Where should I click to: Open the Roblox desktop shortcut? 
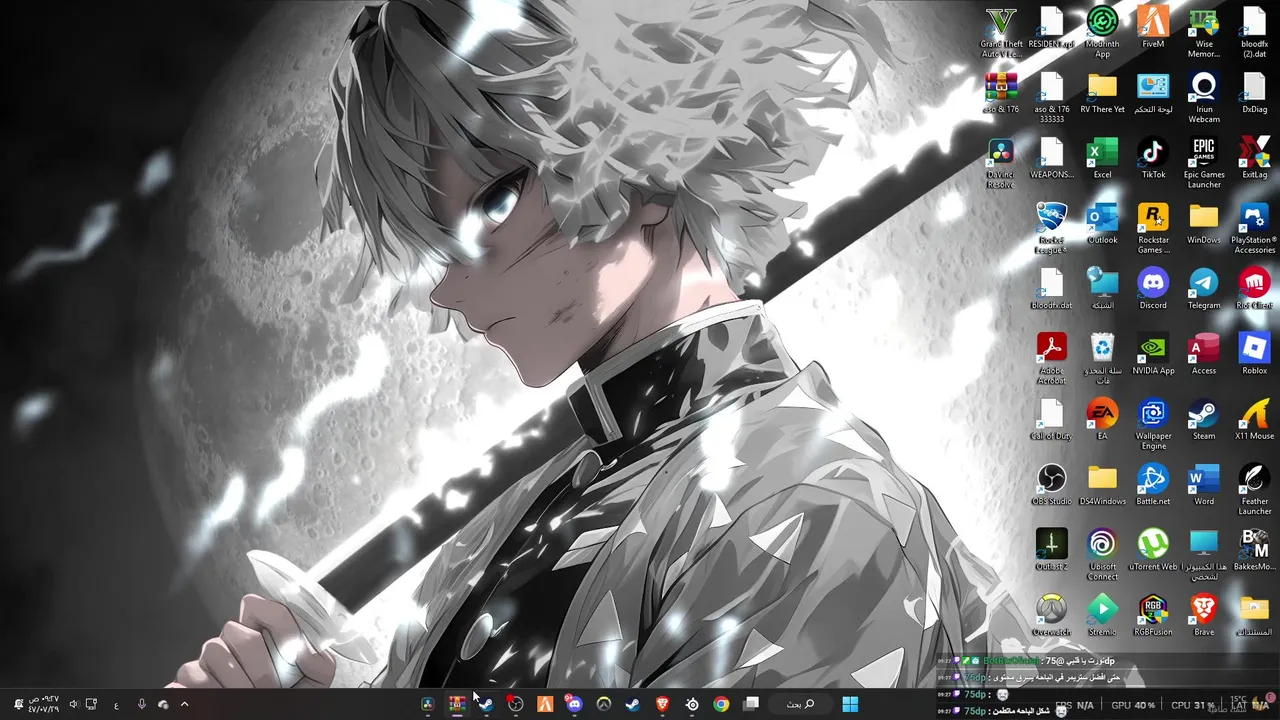point(1254,355)
